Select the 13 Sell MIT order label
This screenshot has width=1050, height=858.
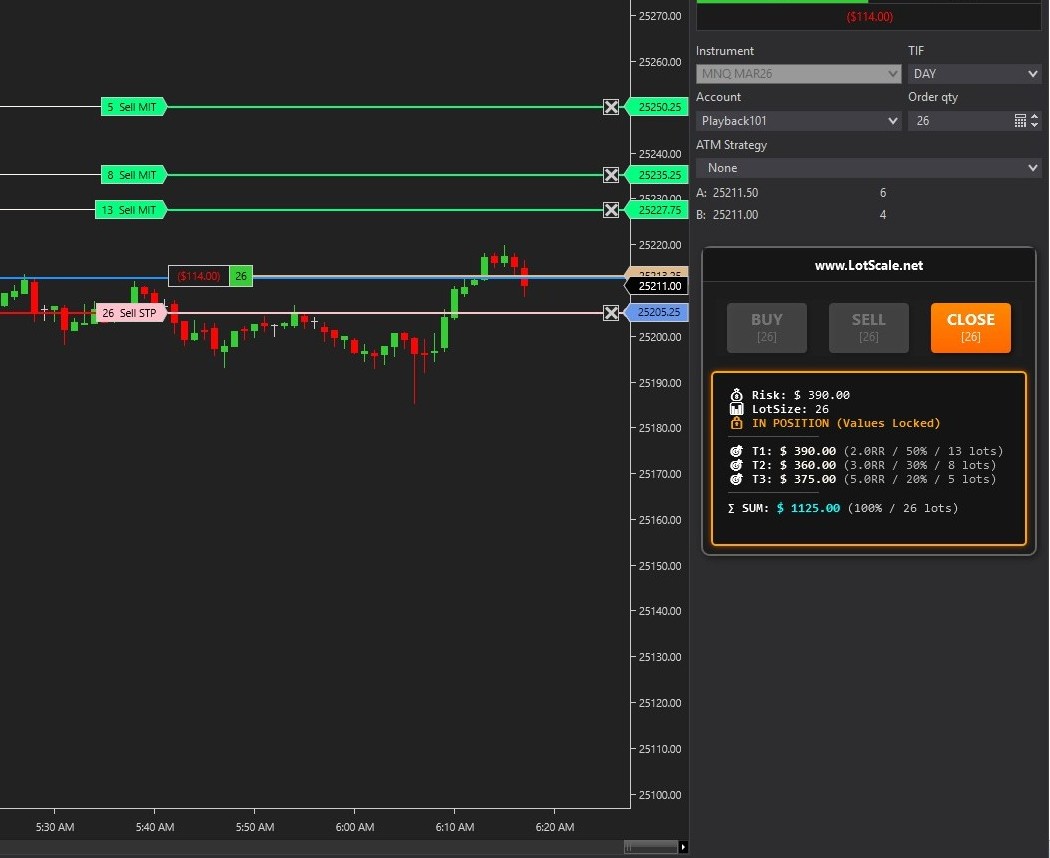pyautogui.click(x=131, y=210)
